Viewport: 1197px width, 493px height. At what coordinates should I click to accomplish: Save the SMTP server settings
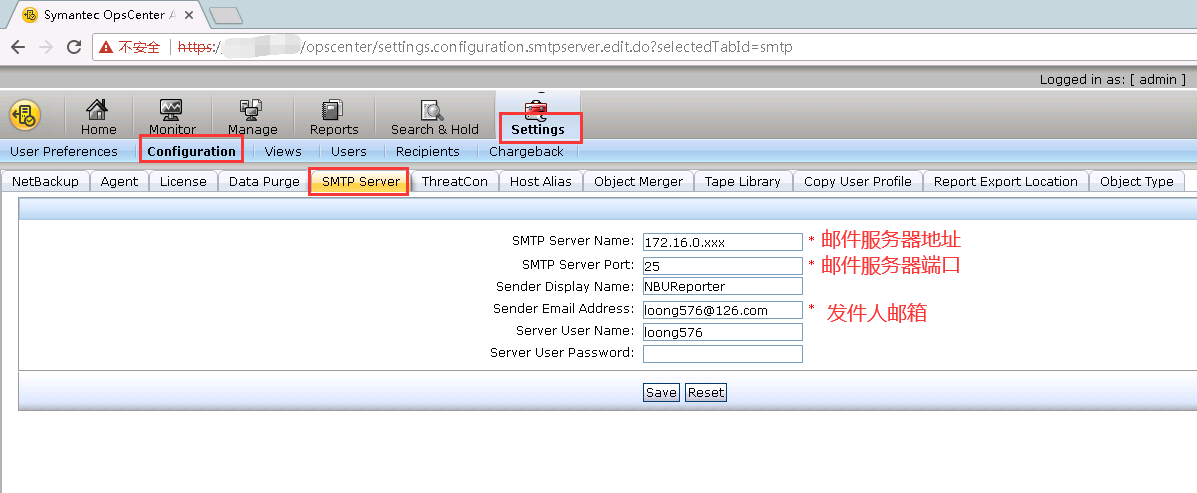[661, 392]
